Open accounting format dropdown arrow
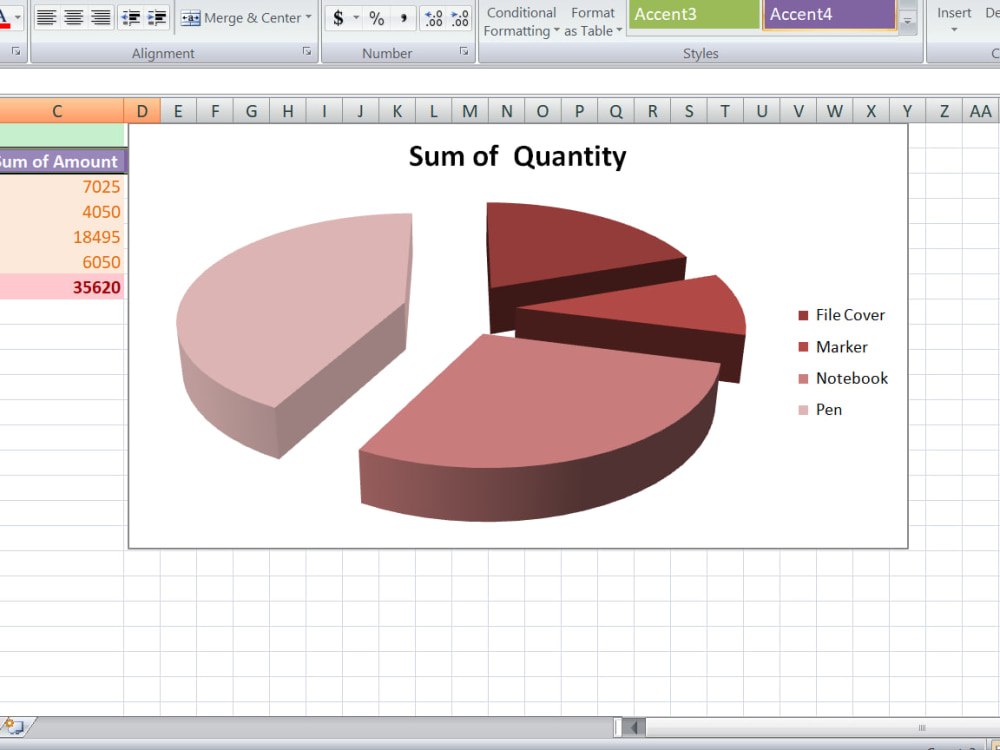Image resolution: width=1000 pixels, height=750 pixels. [356, 18]
